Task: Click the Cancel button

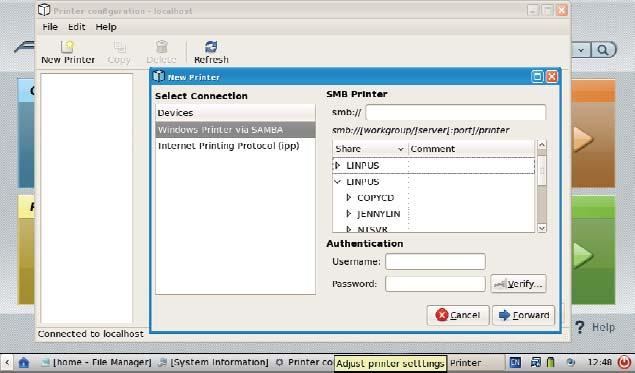Action: pos(458,315)
